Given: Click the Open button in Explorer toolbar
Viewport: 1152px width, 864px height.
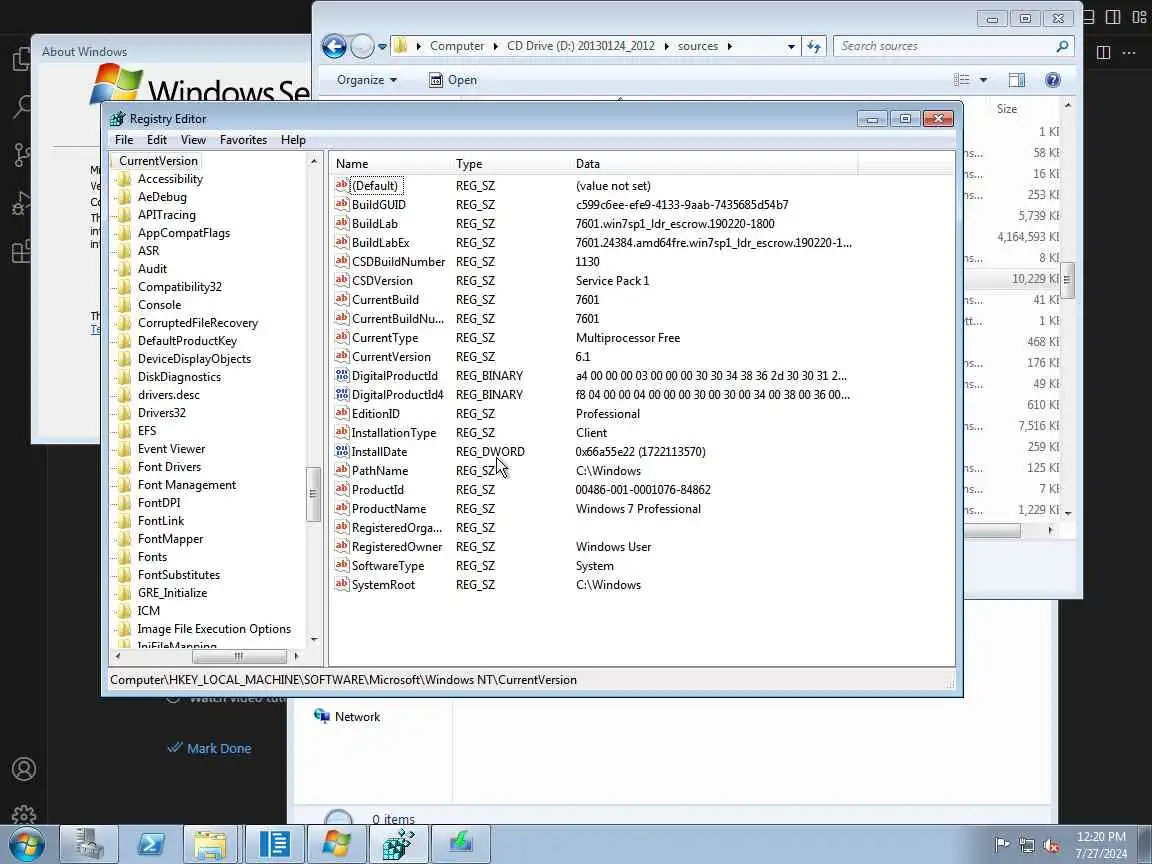Looking at the screenshot, I should (453, 80).
